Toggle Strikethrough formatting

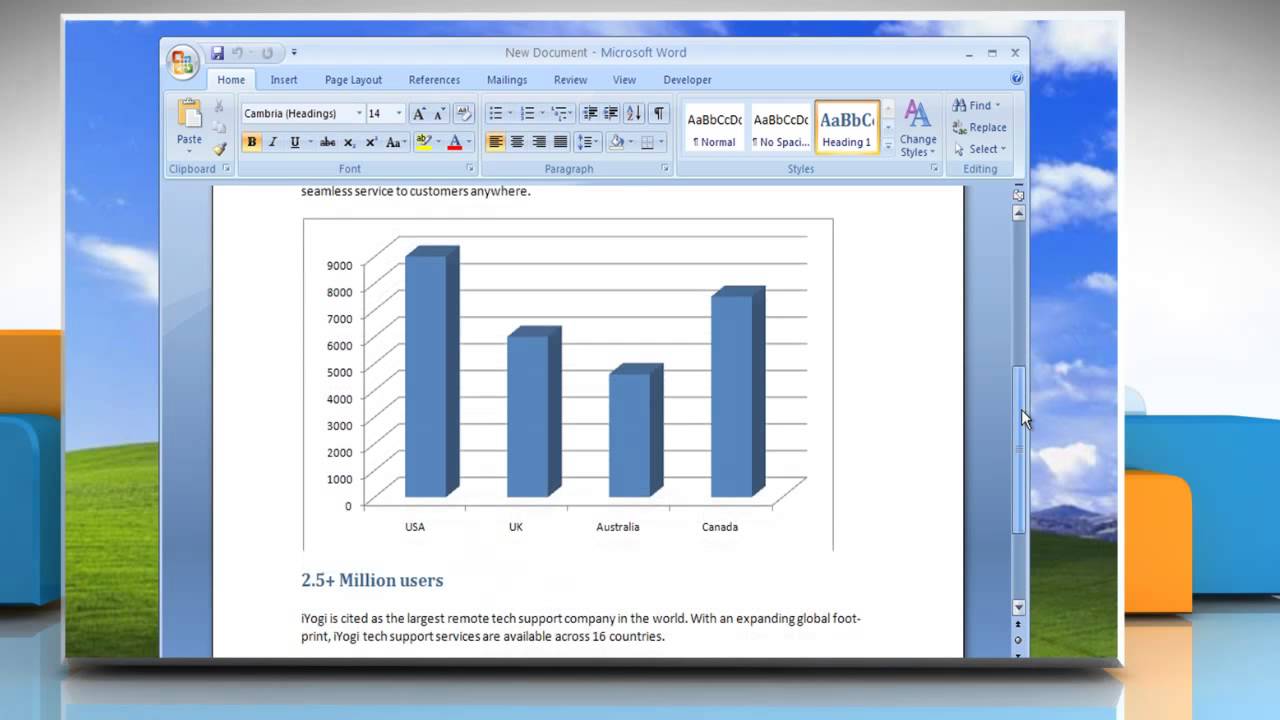pyautogui.click(x=327, y=143)
